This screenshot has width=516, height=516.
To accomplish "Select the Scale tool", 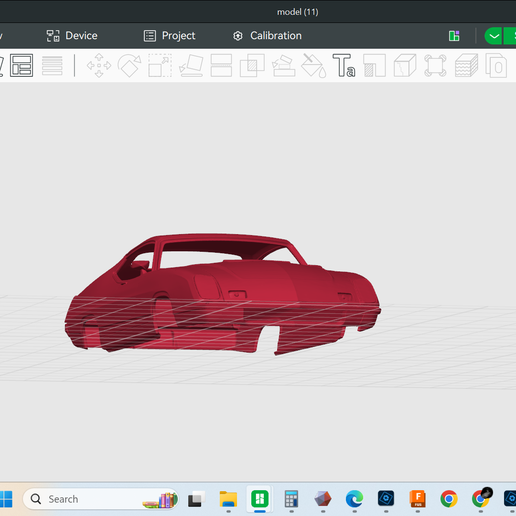I will tap(160, 65).
